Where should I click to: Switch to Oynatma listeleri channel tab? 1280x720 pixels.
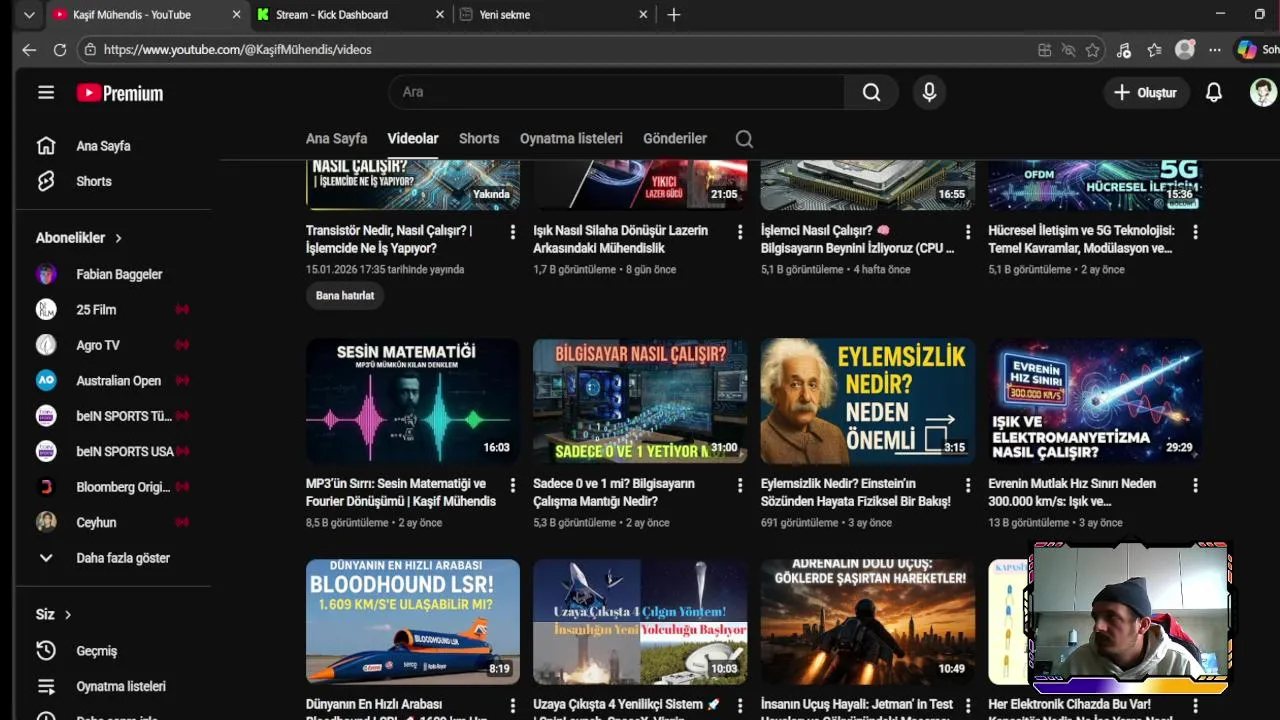point(571,139)
